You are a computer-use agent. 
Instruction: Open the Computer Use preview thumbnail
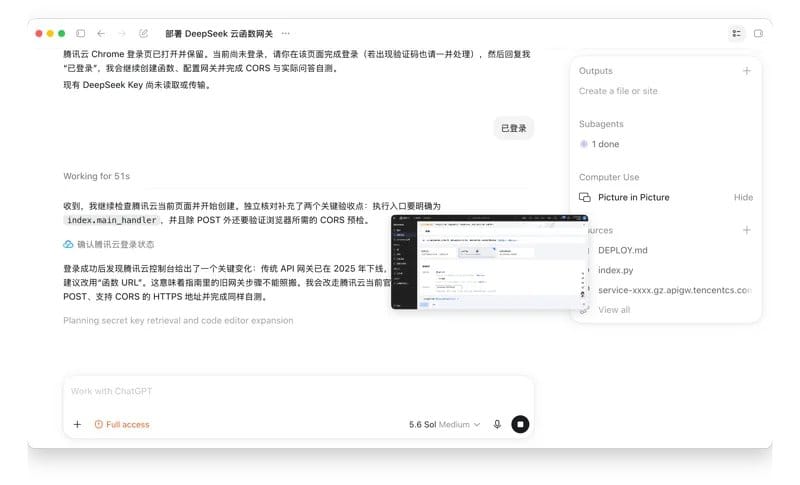pos(489,262)
